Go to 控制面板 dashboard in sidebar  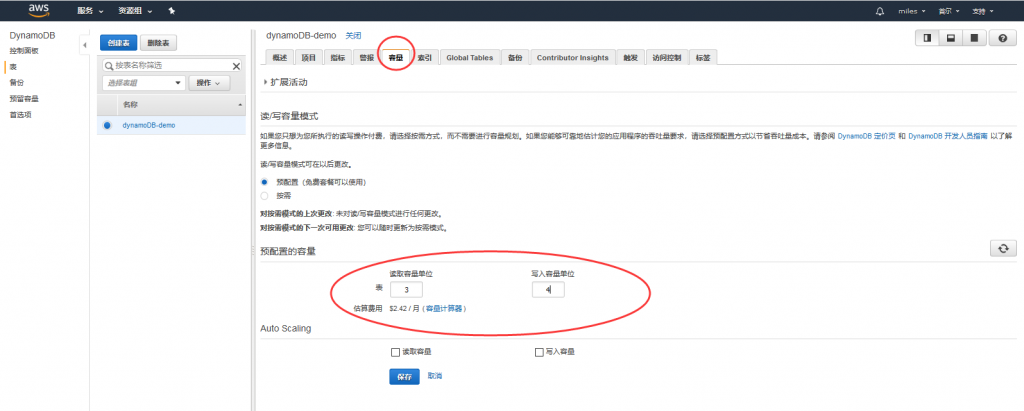click(24, 50)
